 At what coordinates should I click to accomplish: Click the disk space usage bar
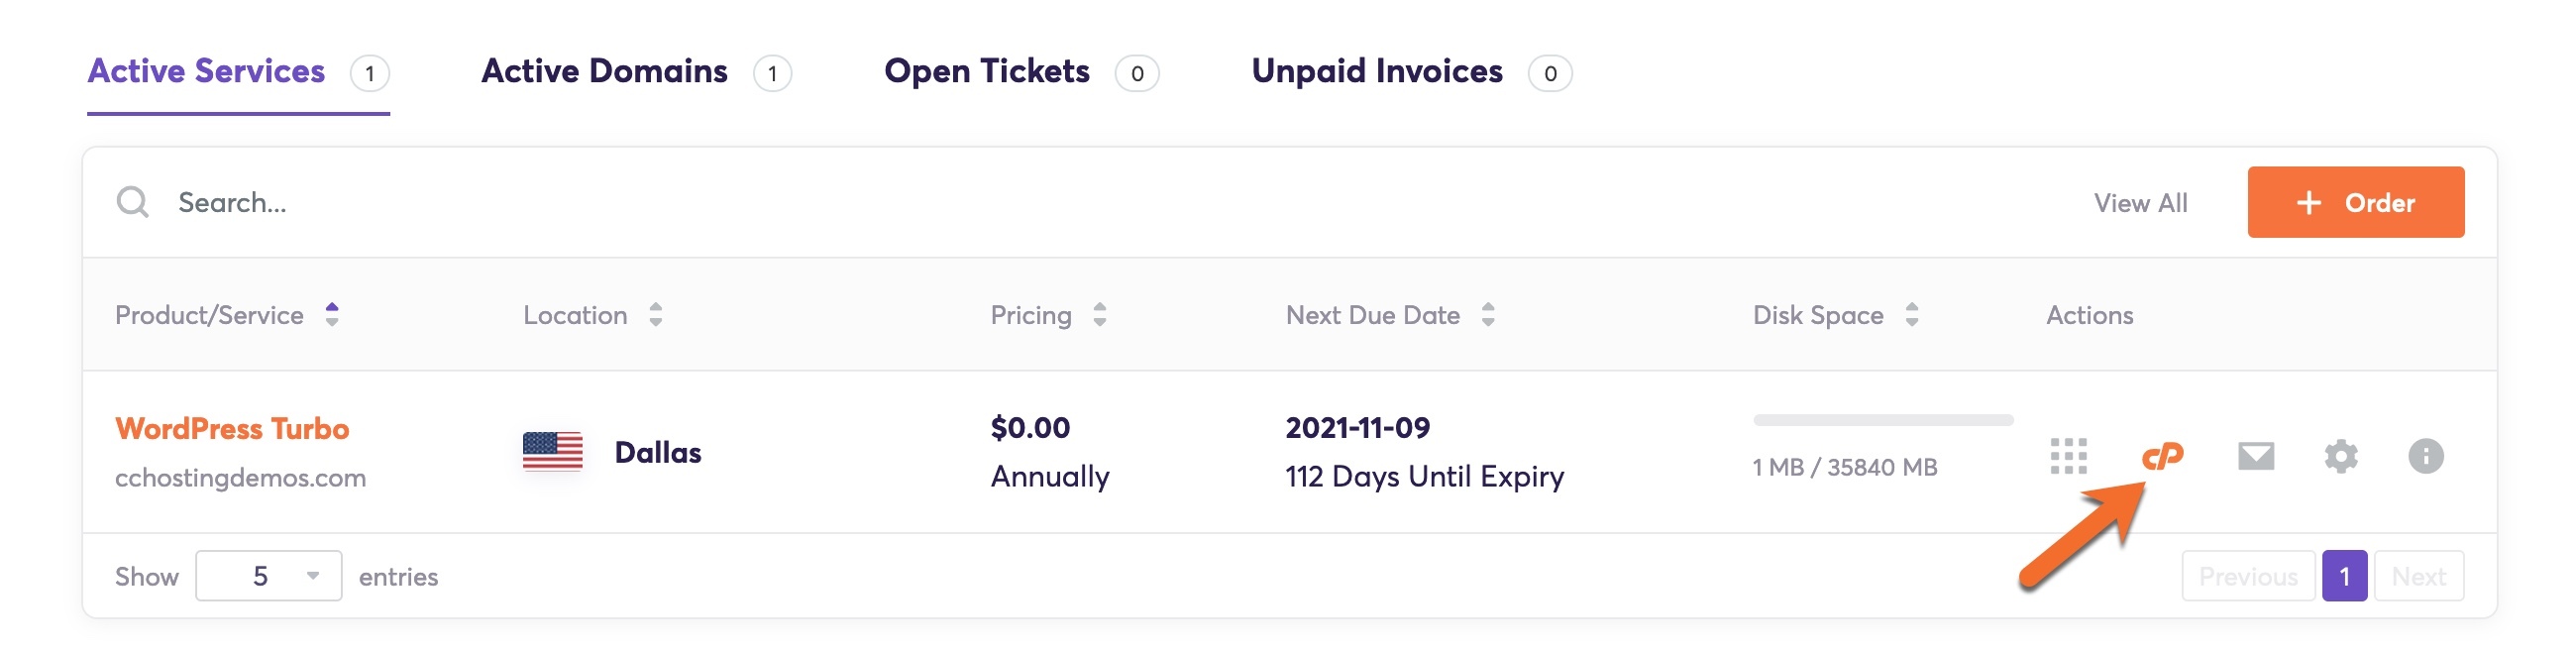pyautogui.click(x=1882, y=420)
